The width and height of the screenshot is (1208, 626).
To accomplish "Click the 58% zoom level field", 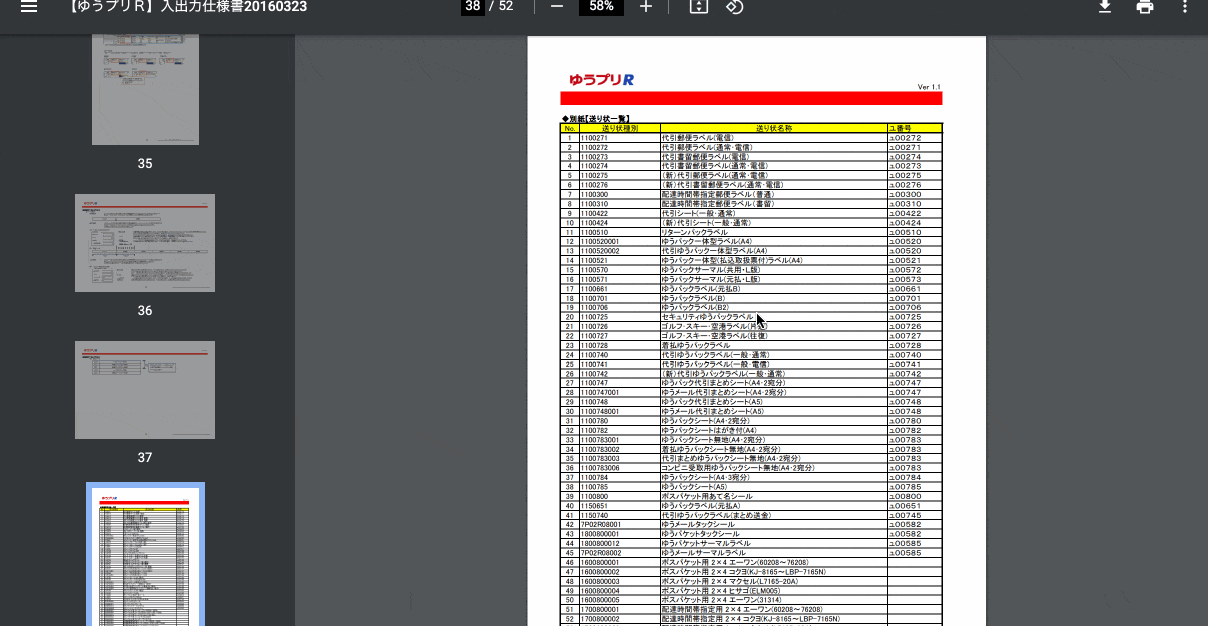I will pyautogui.click(x=601, y=7).
